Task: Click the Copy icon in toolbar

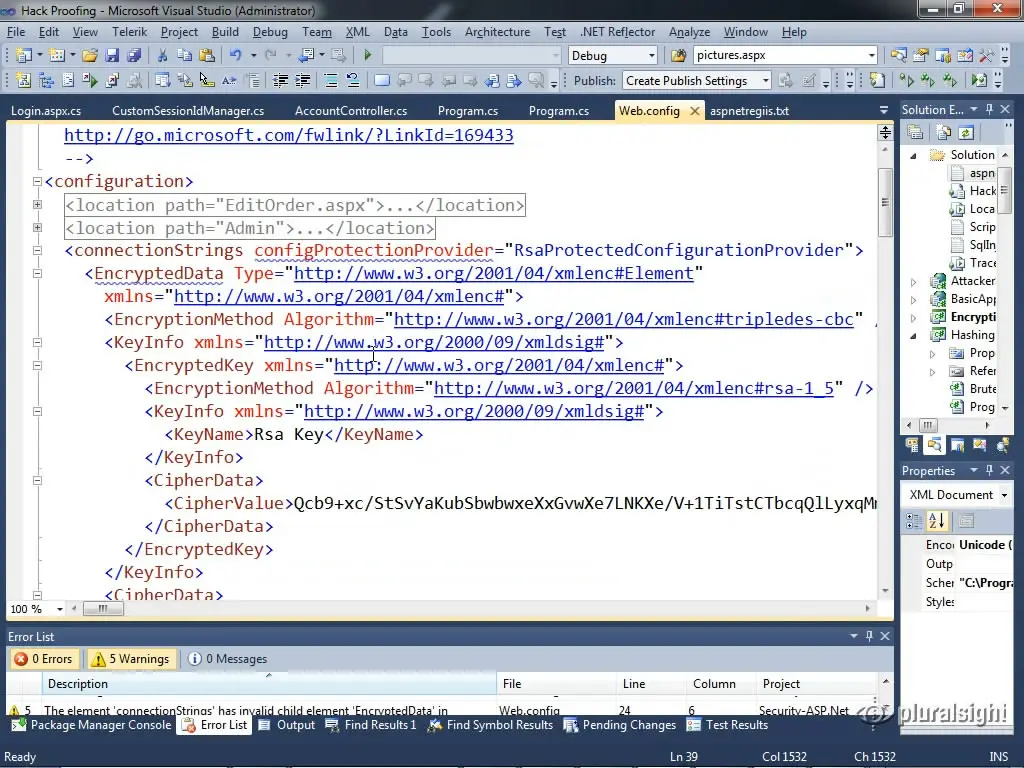Action: 185,56
